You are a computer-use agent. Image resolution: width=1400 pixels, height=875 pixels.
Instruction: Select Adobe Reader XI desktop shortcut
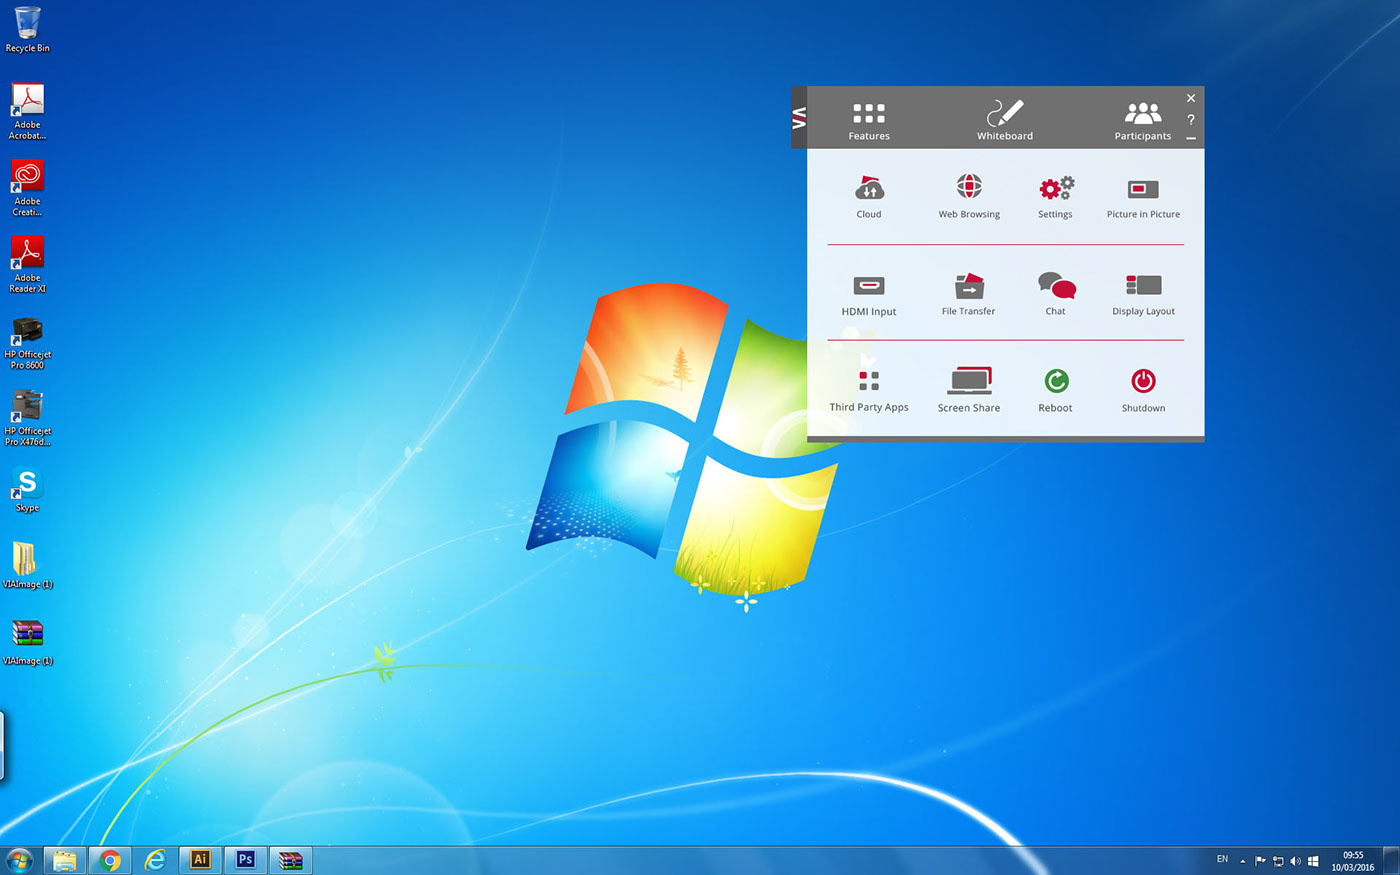click(28, 264)
